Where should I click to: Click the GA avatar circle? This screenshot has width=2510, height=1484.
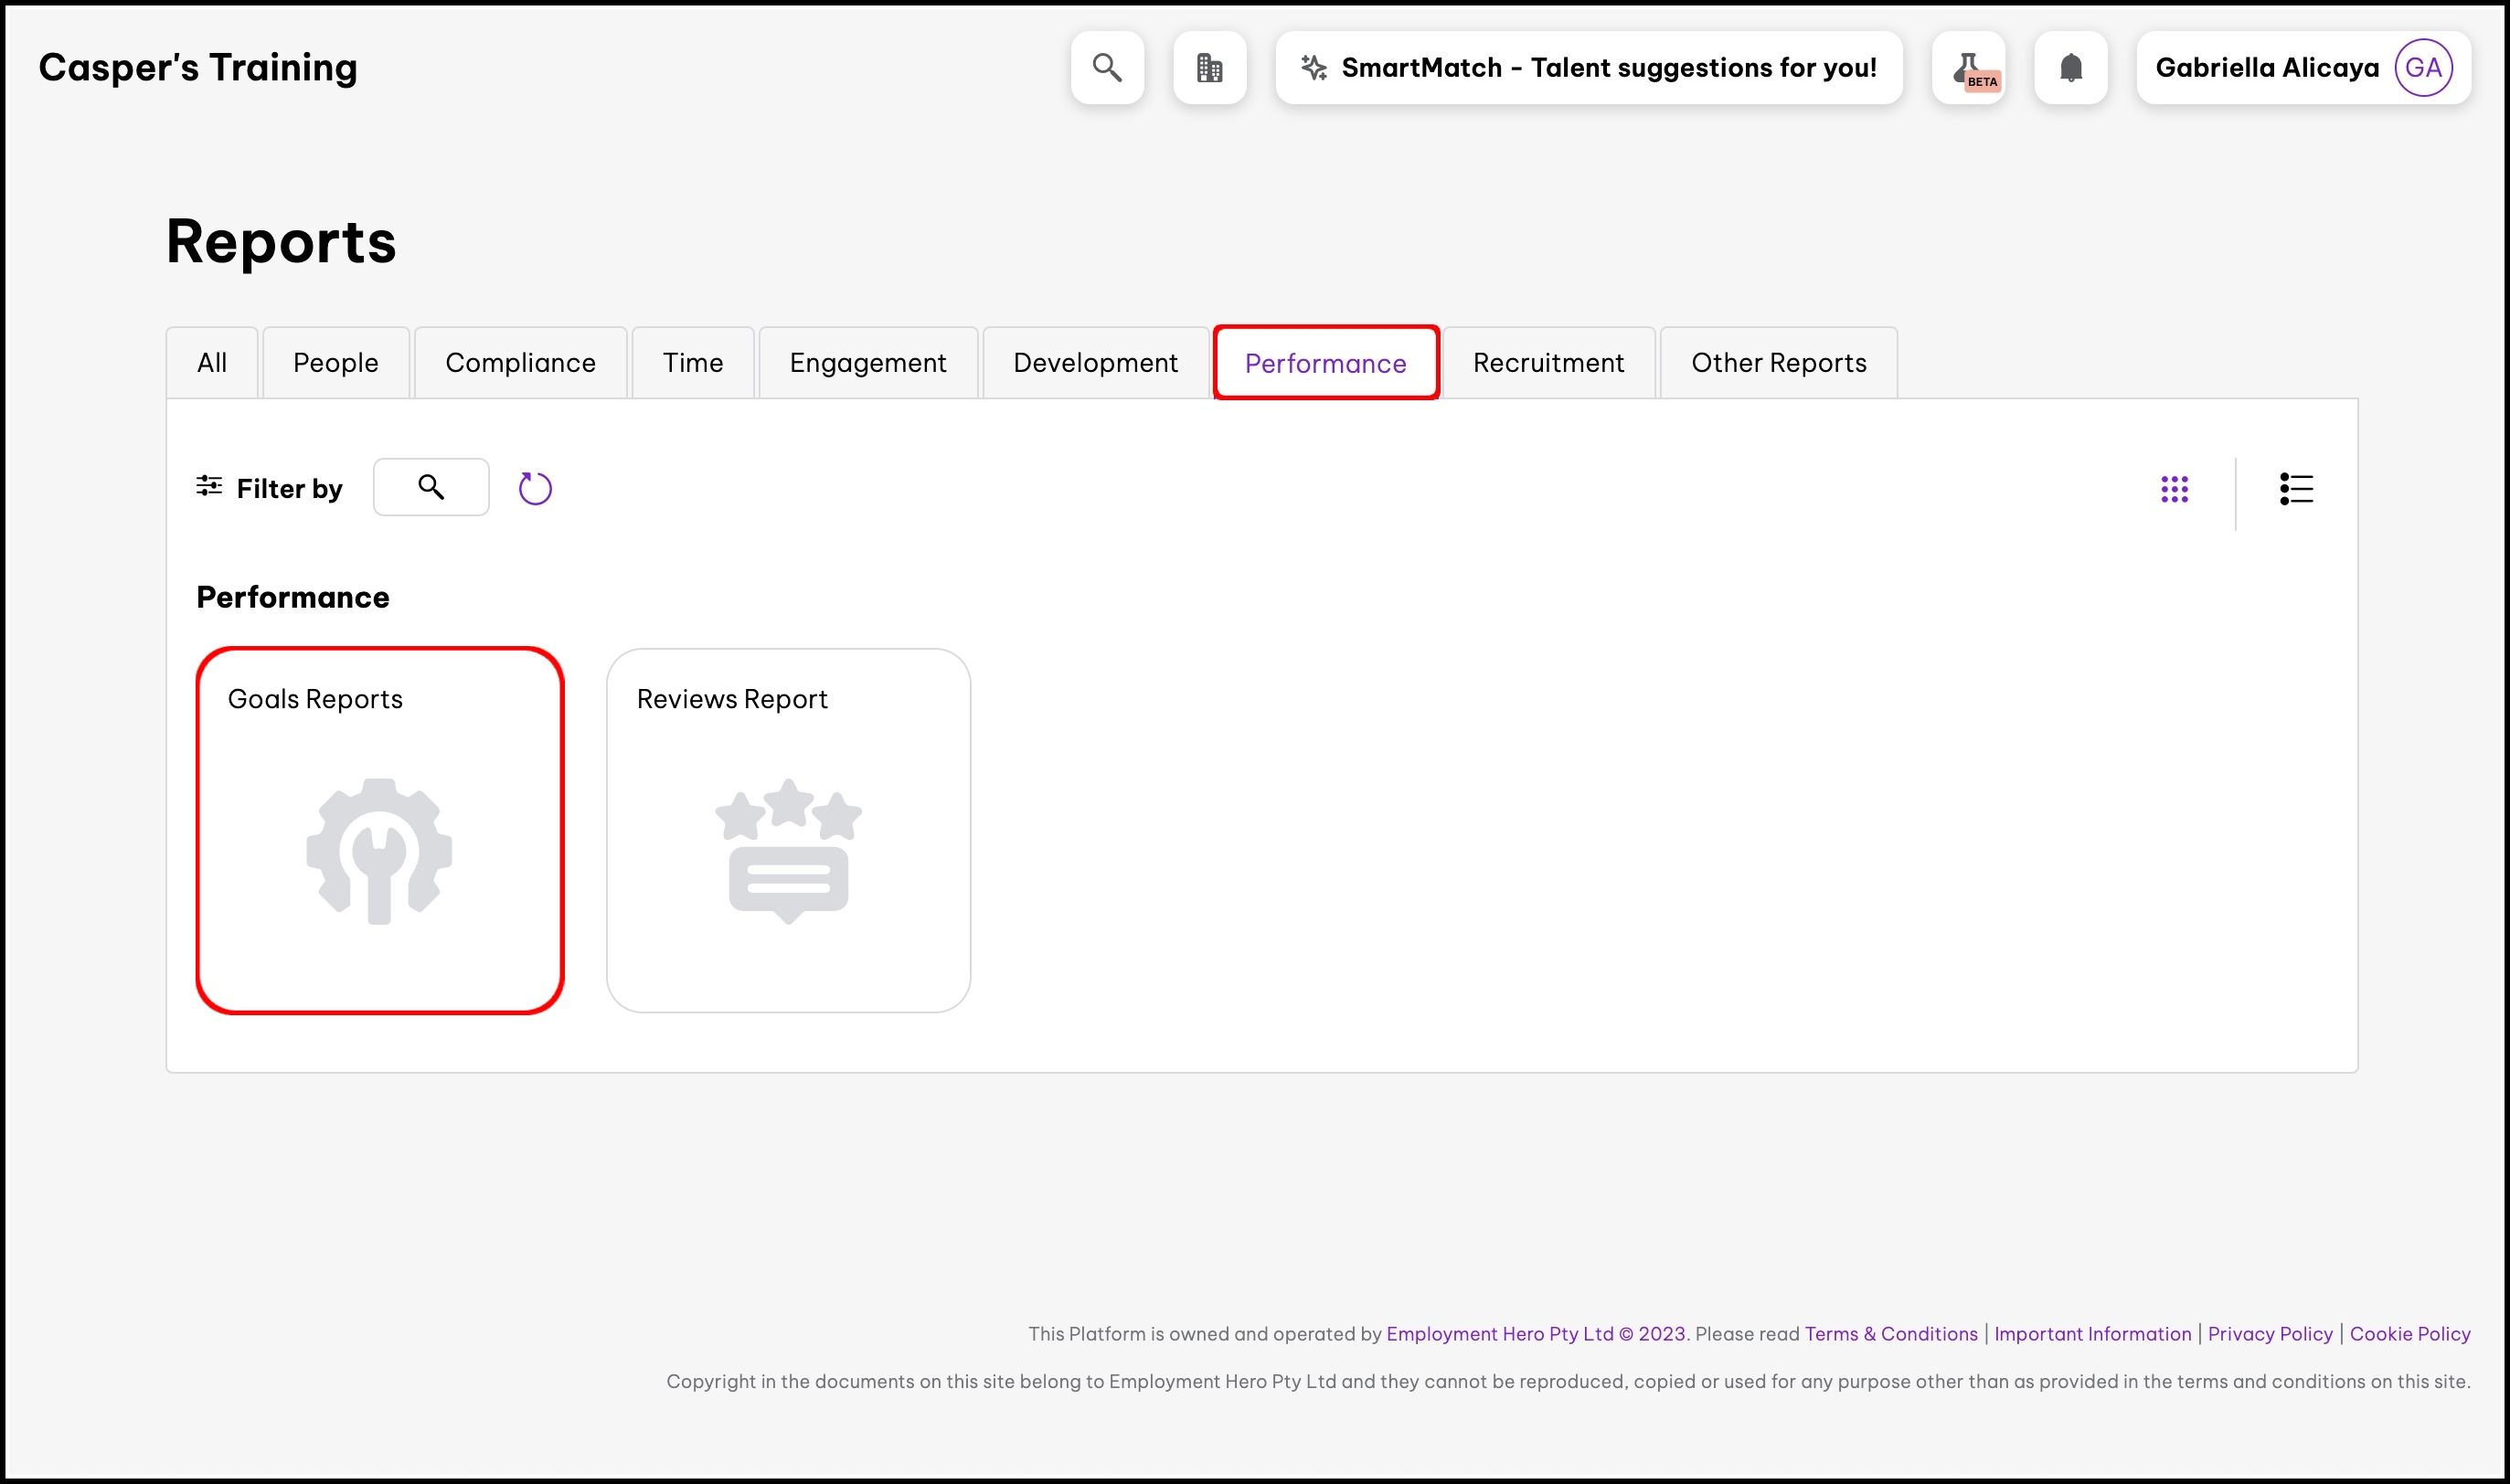click(x=2422, y=68)
